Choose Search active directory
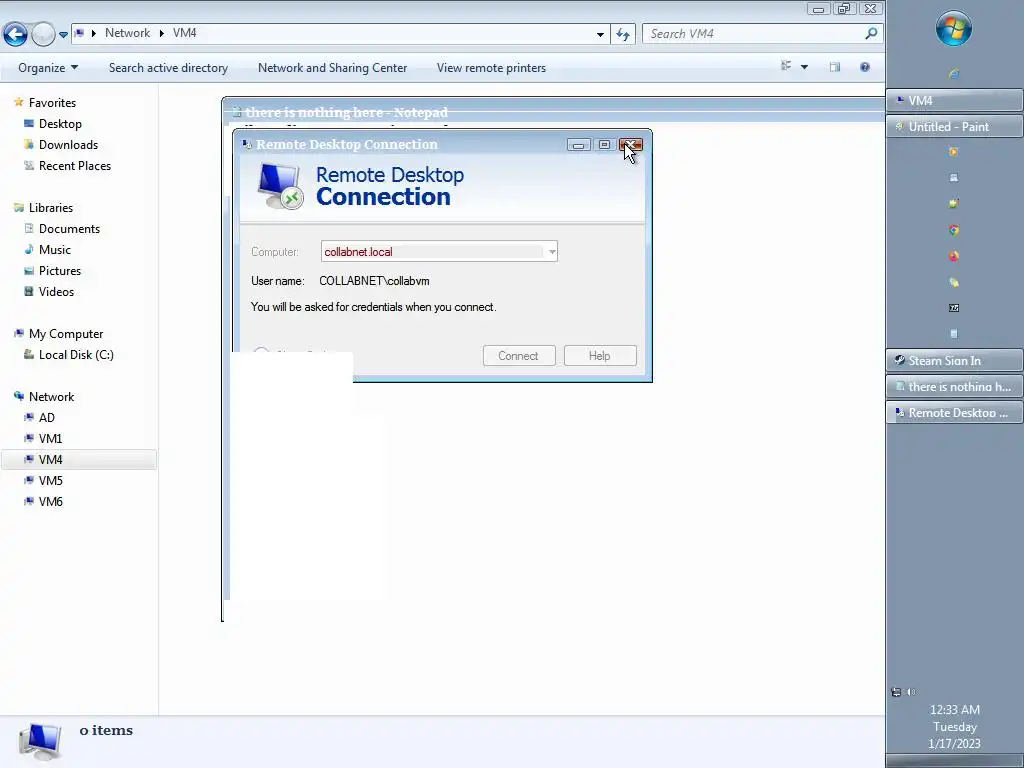1024x768 pixels. [168, 68]
